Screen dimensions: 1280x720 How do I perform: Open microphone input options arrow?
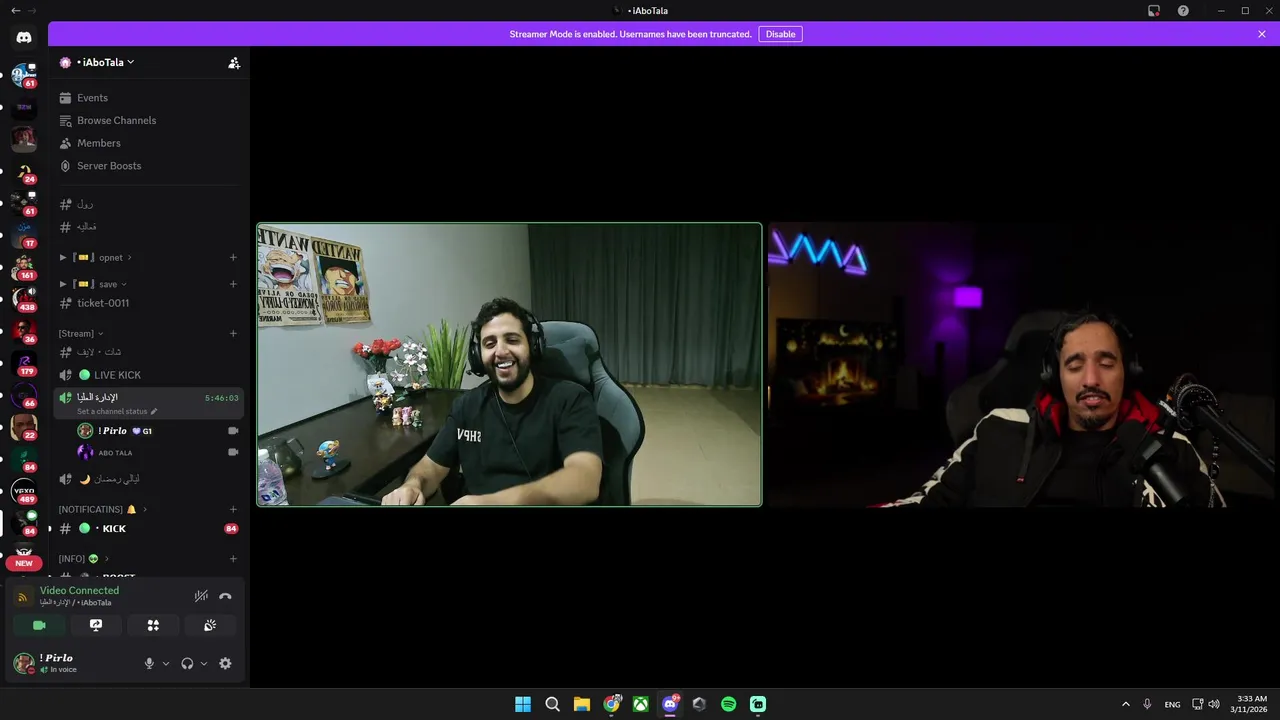pyautogui.click(x=166, y=663)
